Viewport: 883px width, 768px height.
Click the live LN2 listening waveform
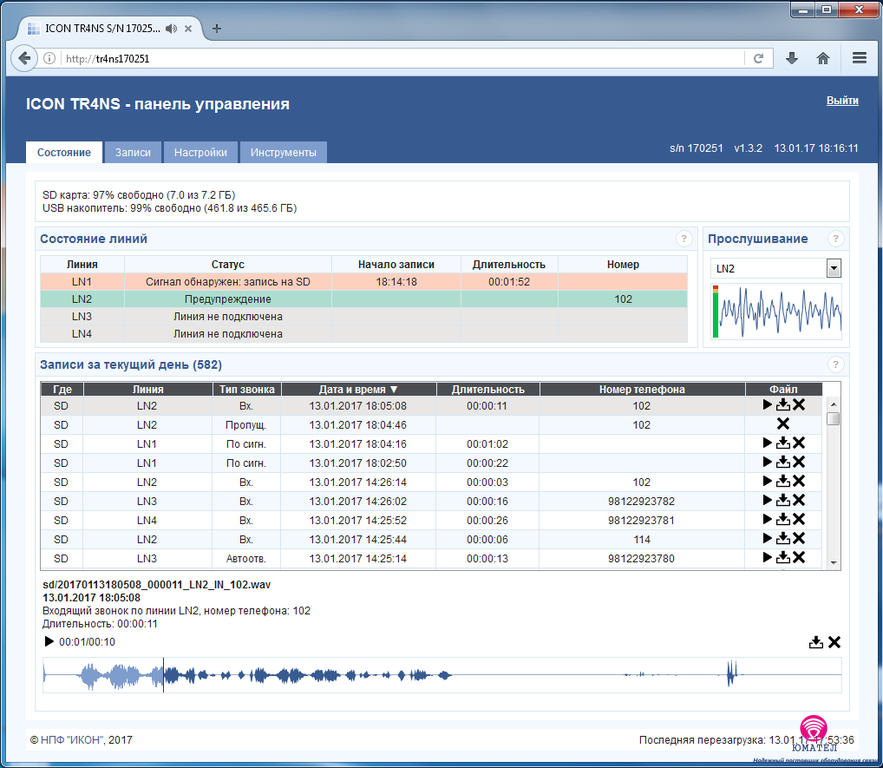777,311
